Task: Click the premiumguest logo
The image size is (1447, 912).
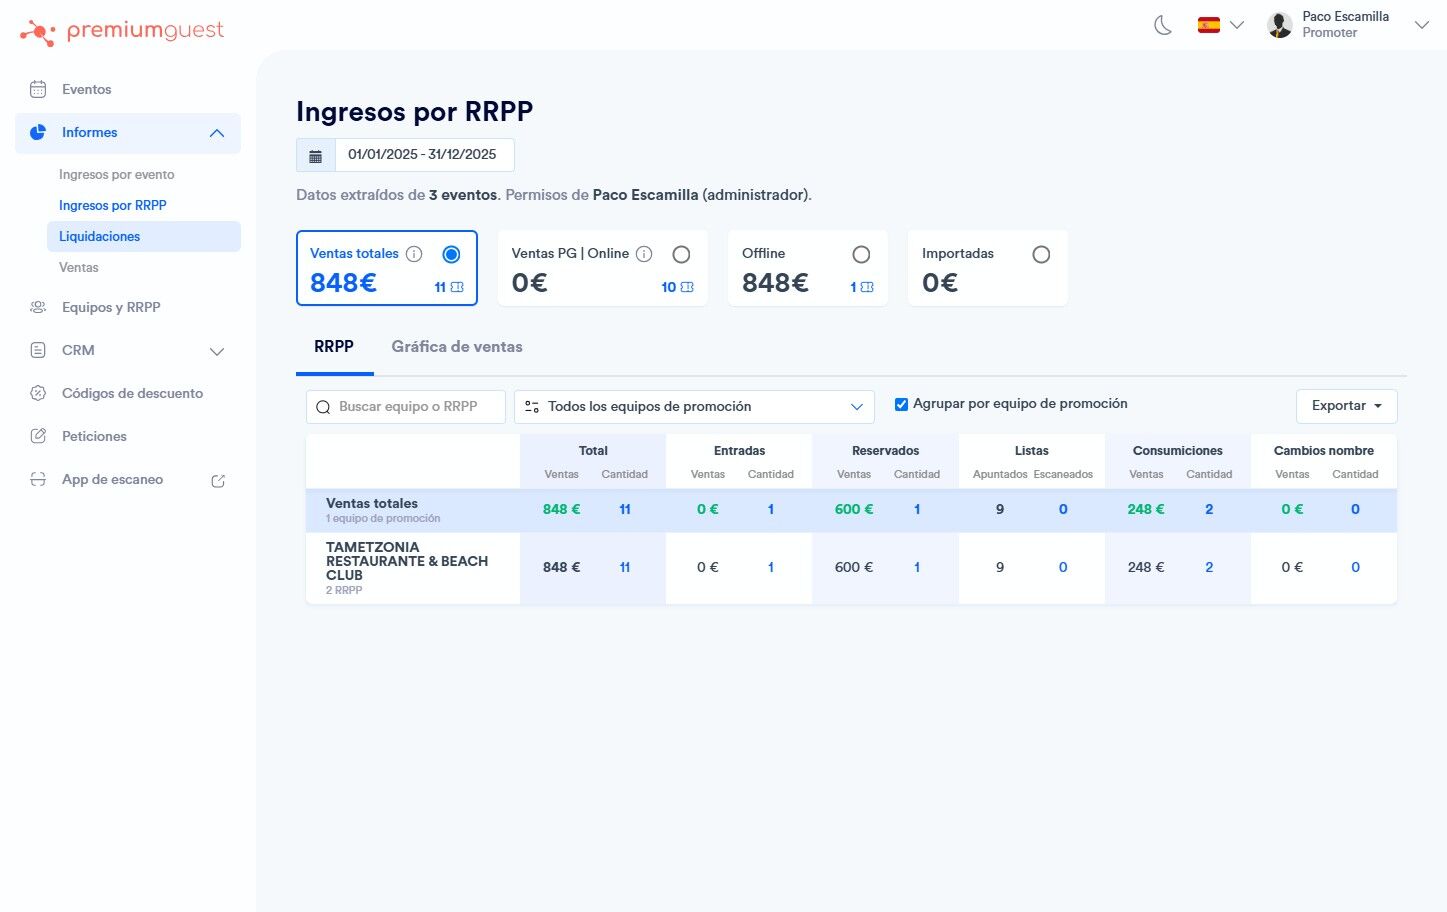Action: [x=122, y=32]
